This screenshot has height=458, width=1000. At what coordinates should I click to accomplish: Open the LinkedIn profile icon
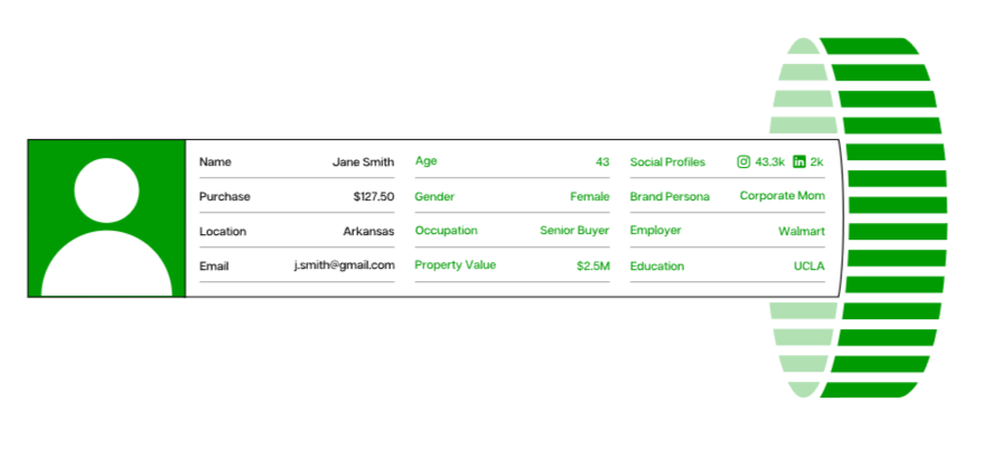click(799, 162)
